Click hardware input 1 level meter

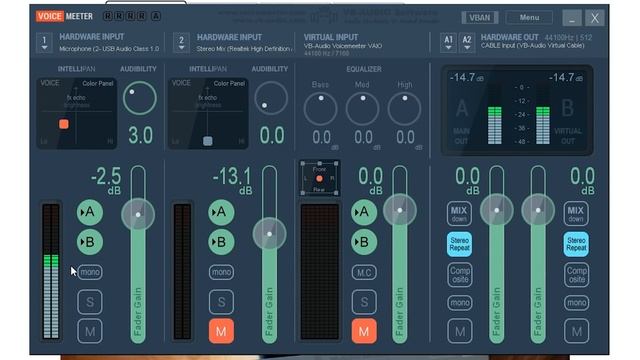click(x=51, y=271)
